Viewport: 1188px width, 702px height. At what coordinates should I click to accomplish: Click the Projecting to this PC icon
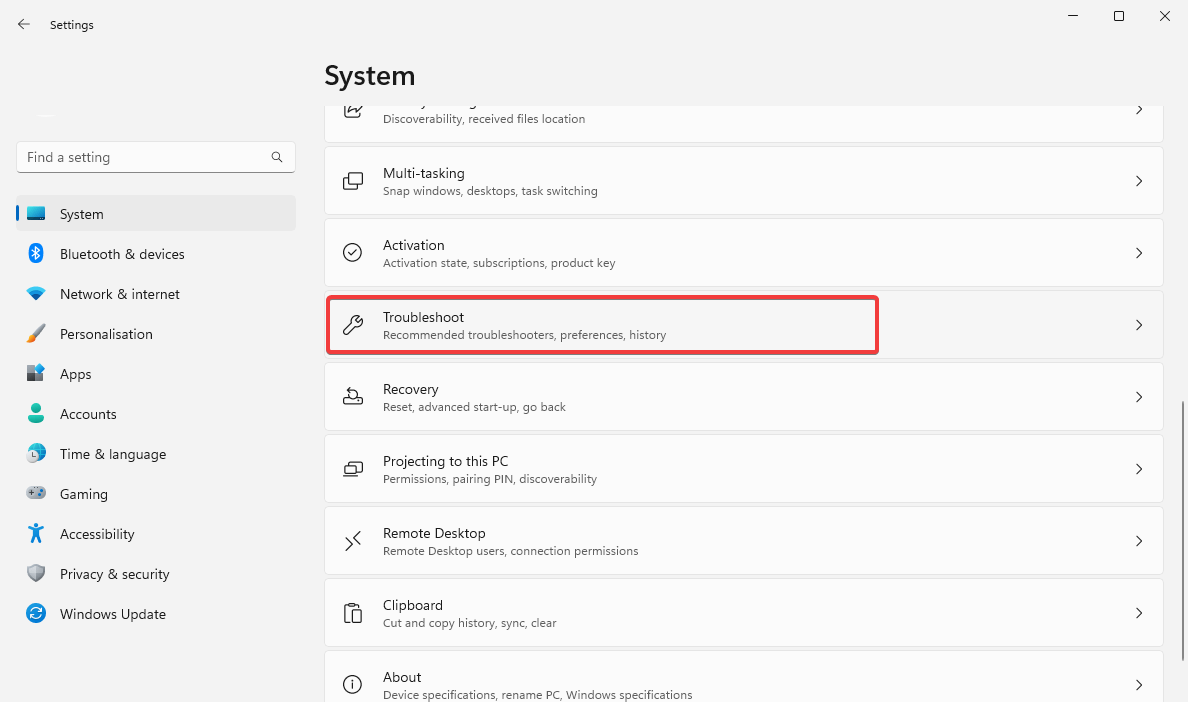352,469
